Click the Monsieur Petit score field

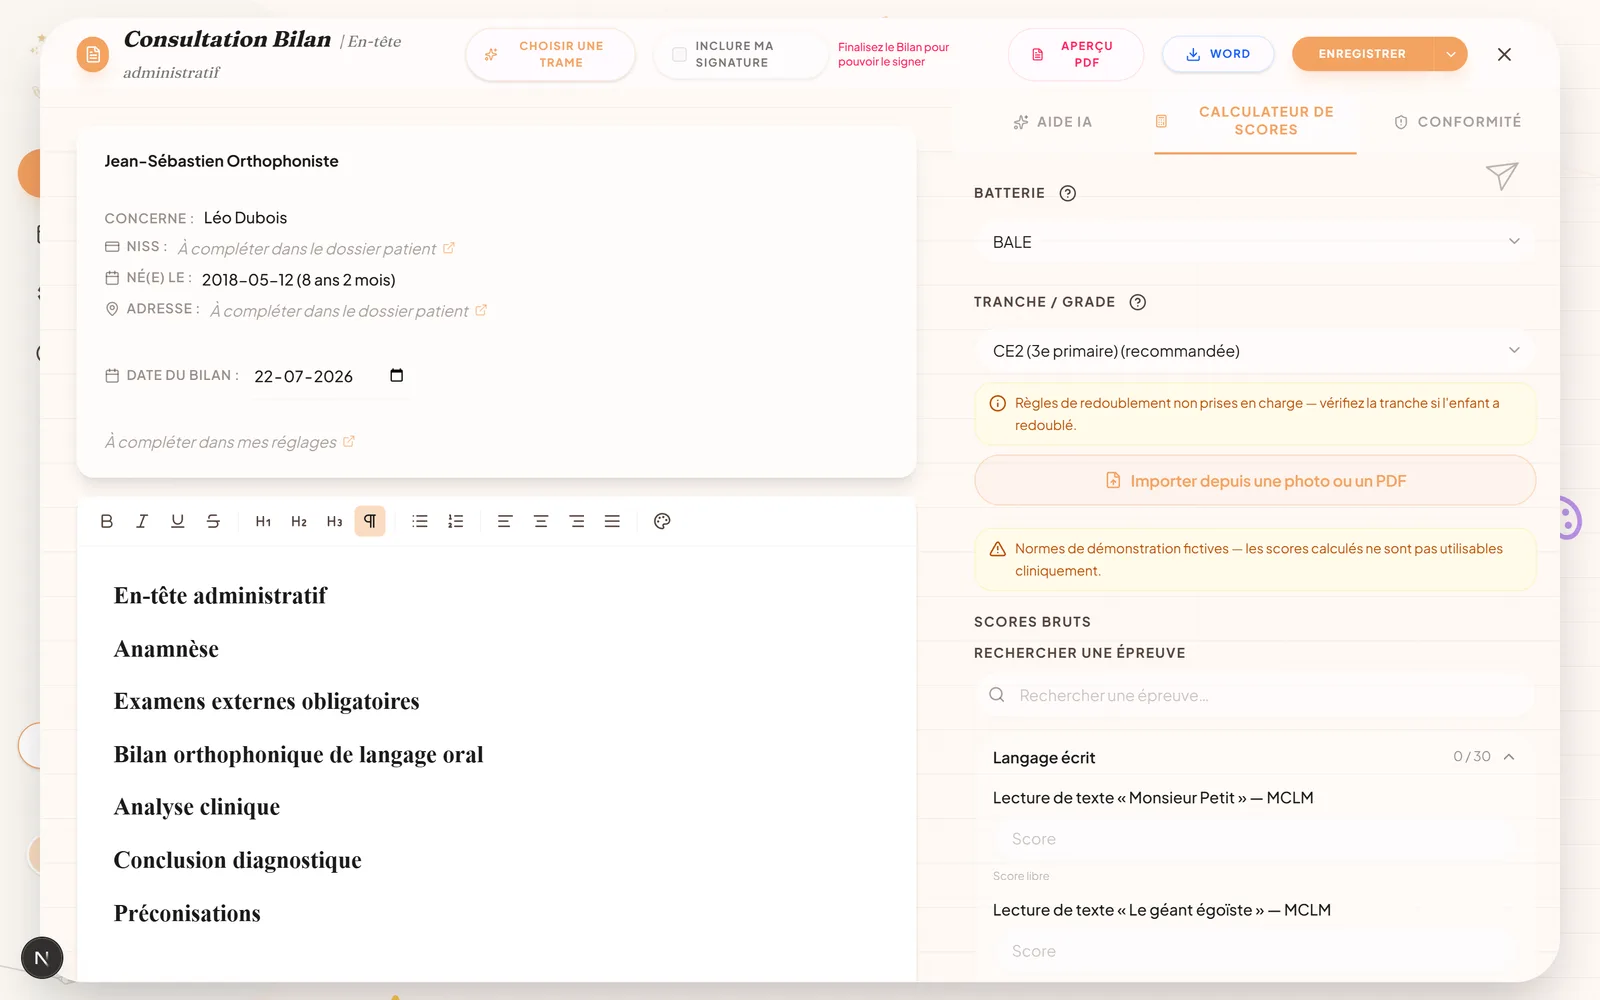1255,839
